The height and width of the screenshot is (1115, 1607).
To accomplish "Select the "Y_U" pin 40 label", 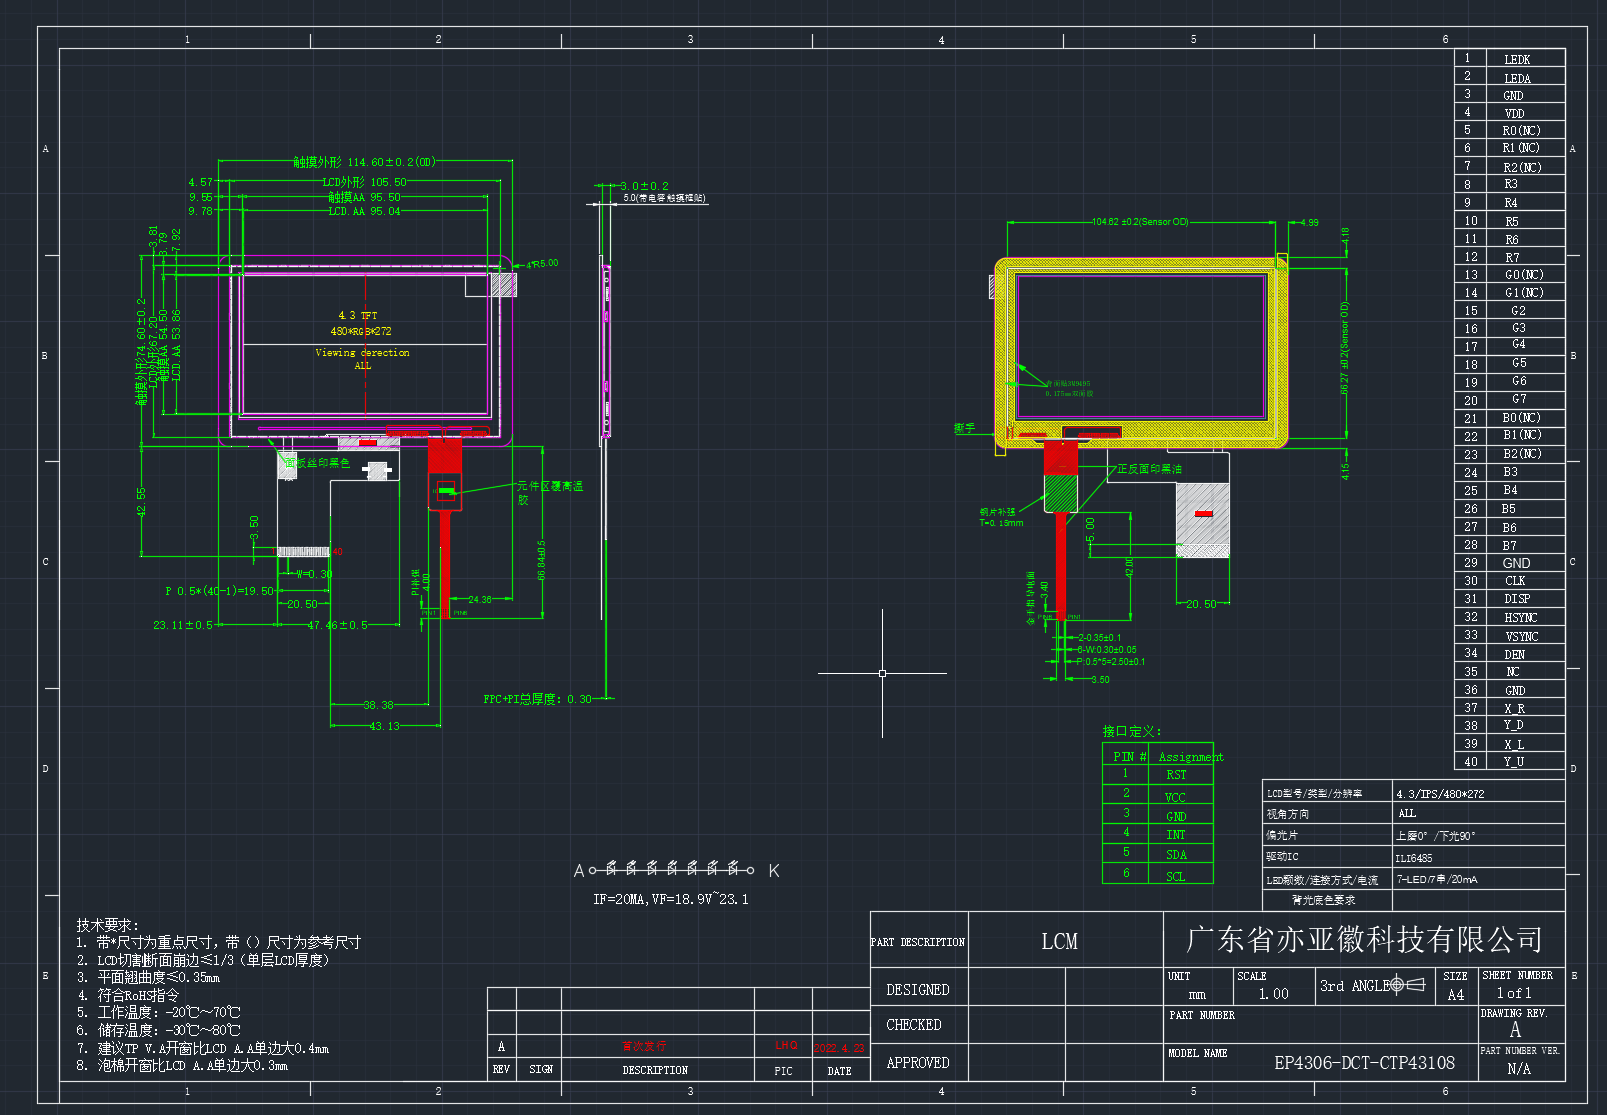I will (x=1514, y=762).
